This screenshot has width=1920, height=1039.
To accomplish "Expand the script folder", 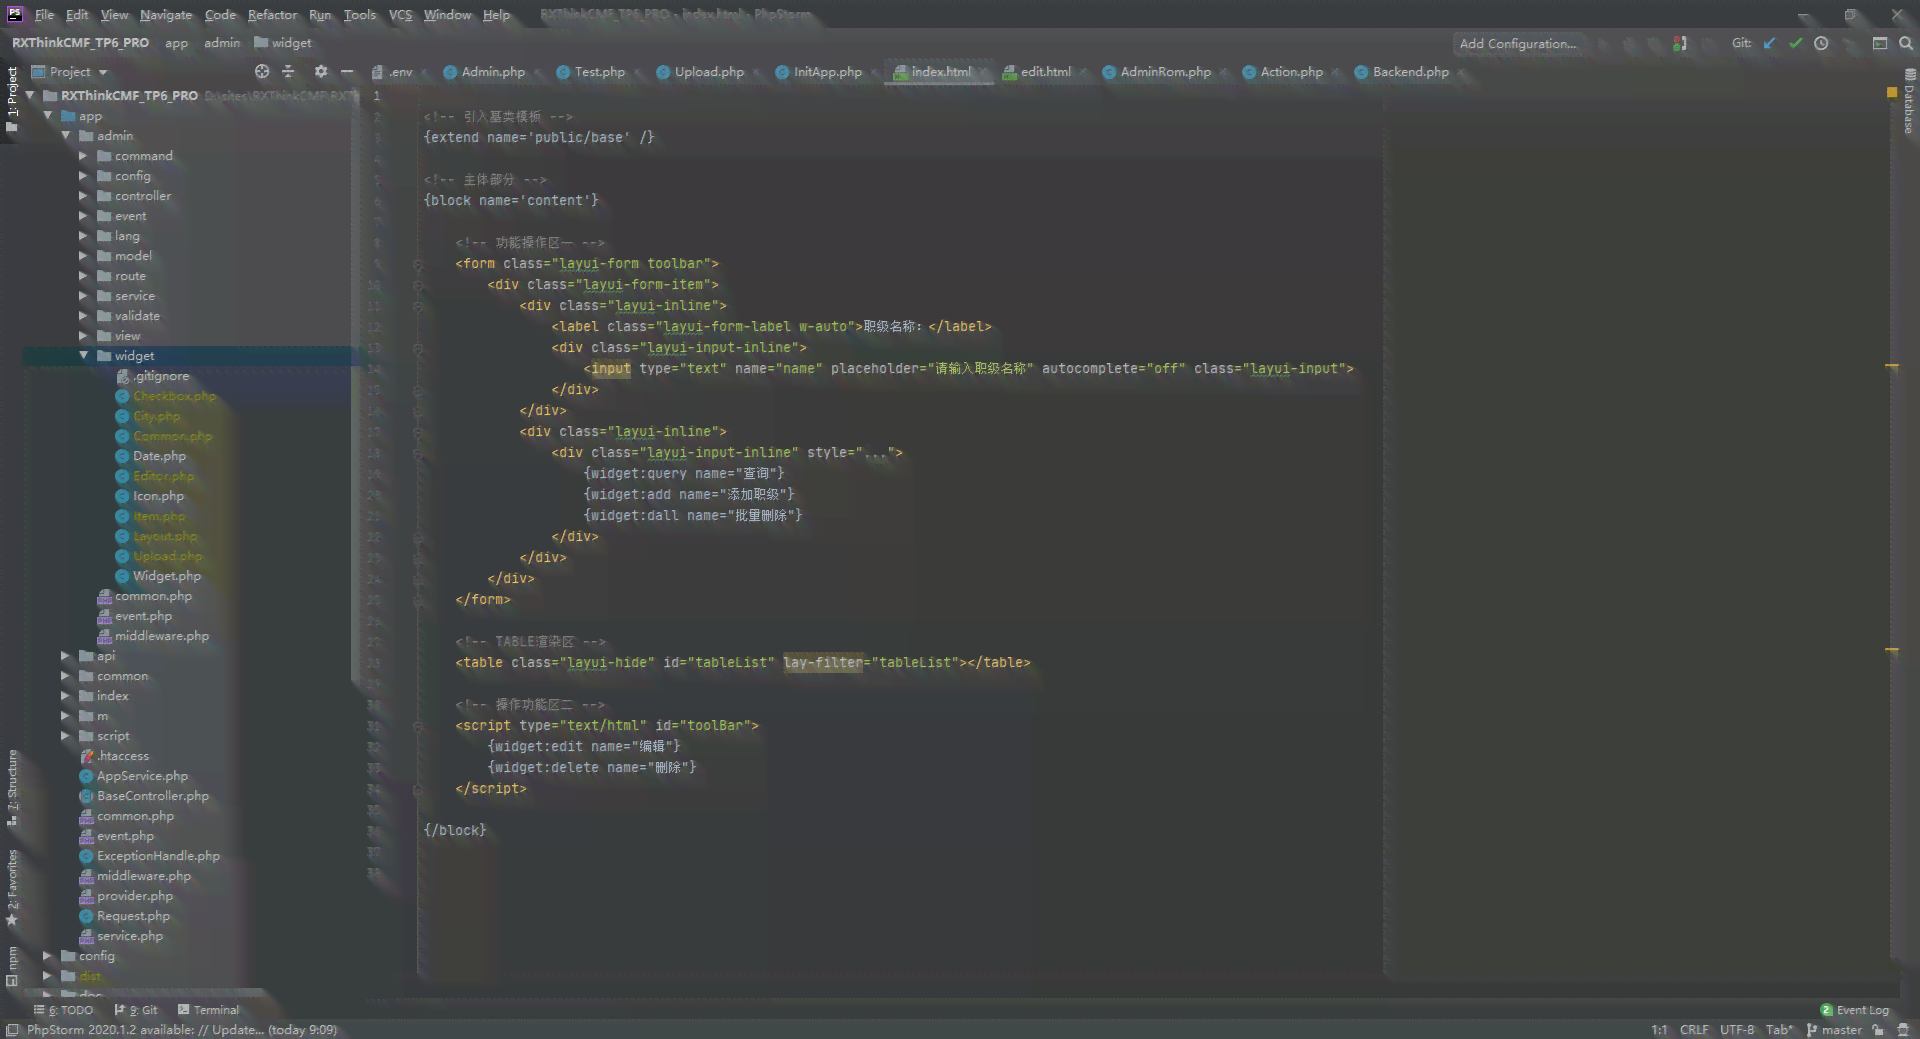I will [66, 736].
